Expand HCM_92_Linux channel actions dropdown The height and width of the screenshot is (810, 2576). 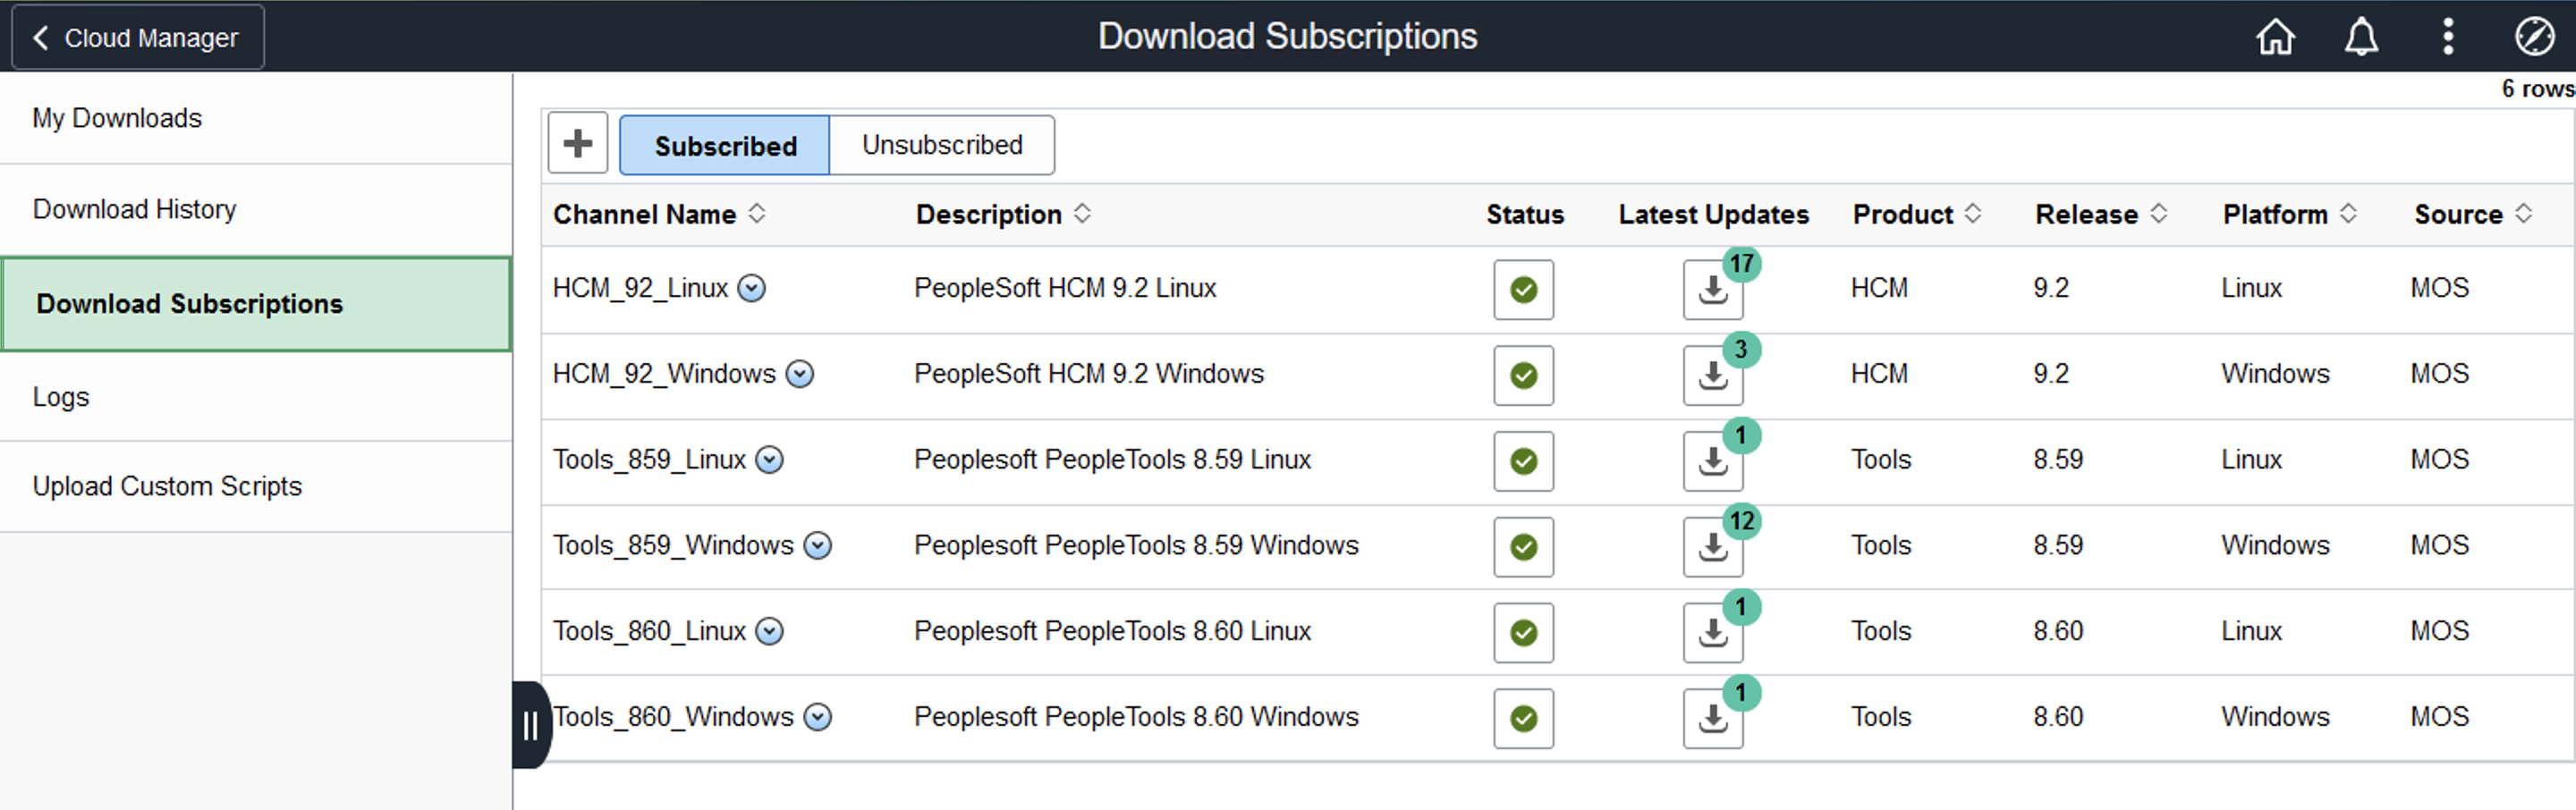pyautogui.click(x=752, y=289)
